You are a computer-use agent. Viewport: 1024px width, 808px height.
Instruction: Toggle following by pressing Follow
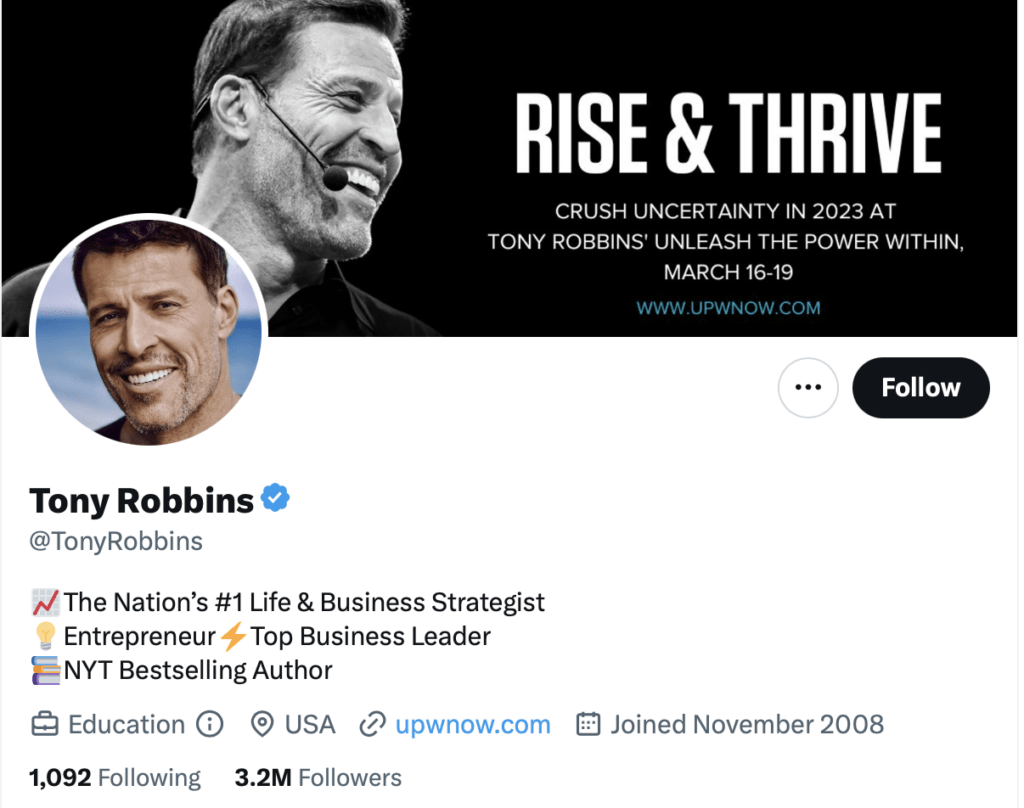(920, 387)
